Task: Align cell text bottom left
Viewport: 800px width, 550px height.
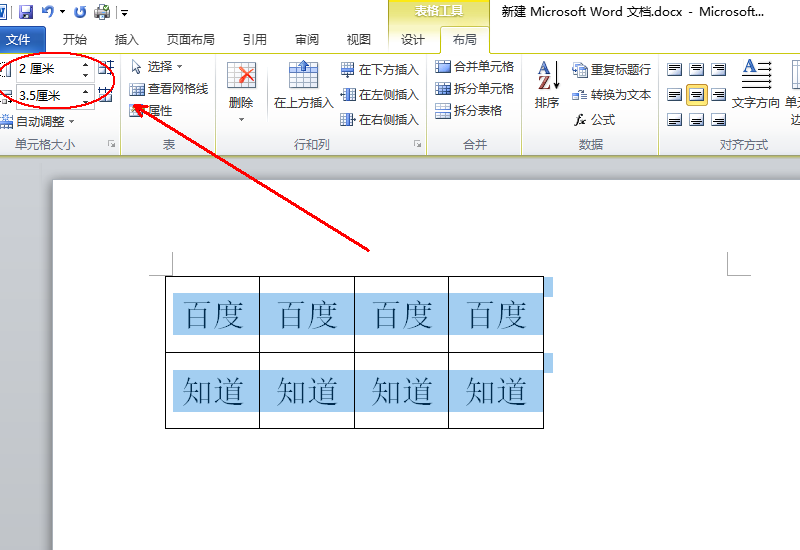Action: click(674, 120)
